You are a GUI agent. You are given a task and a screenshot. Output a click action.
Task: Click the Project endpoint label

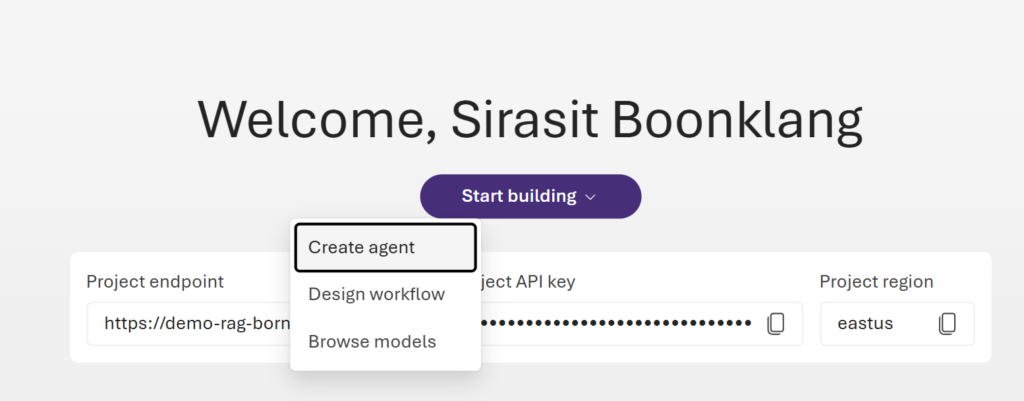pos(155,281)
